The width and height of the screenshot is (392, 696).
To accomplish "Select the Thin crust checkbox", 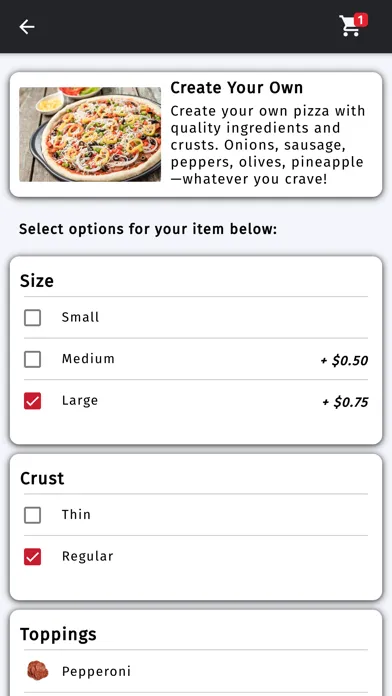I will click(x=32, y=515).
